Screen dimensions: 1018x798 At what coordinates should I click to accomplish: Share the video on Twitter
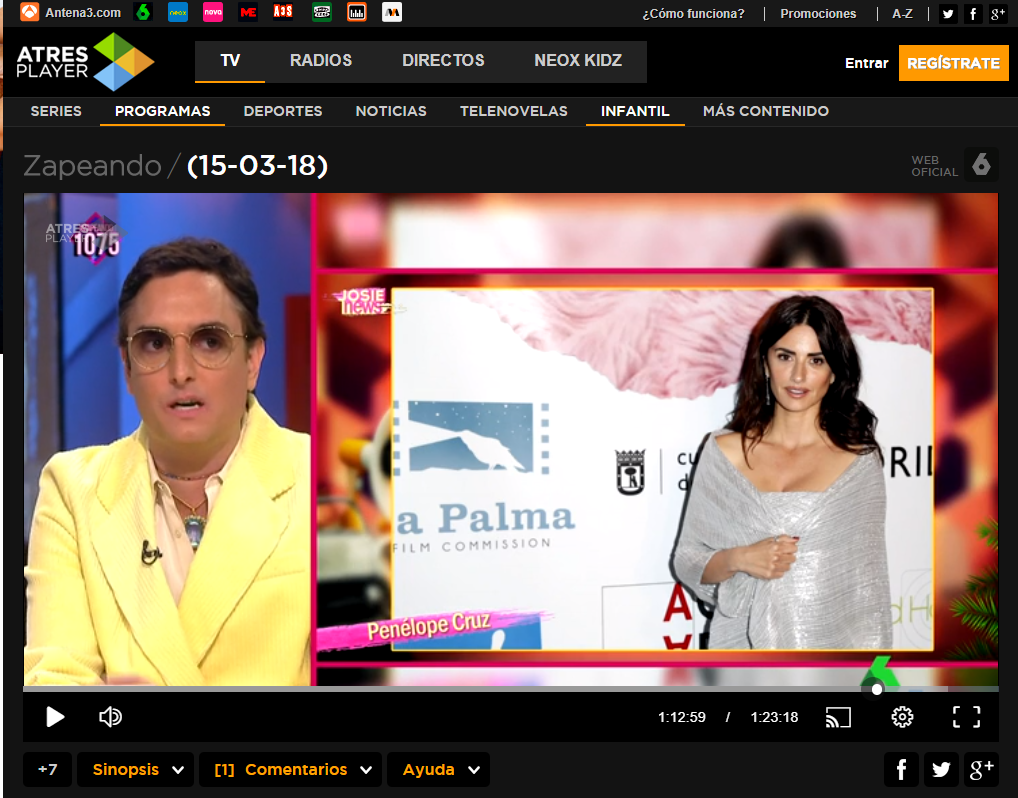pyautogui.click(x=941, y=769)
